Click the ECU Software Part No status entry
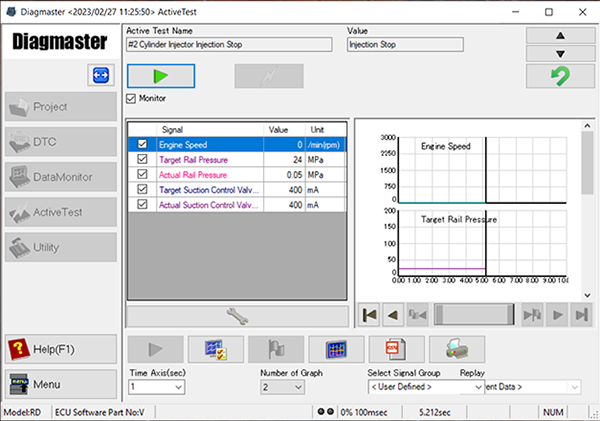The width and height of the screenshot is (600, 421). pos(100,412)
